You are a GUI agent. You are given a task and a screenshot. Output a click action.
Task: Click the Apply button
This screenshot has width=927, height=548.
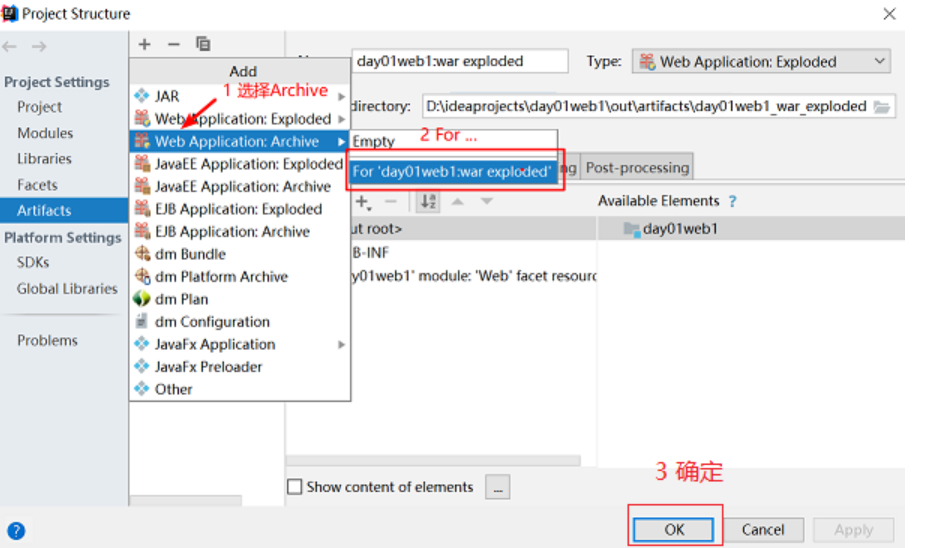[x=853, y=530]
